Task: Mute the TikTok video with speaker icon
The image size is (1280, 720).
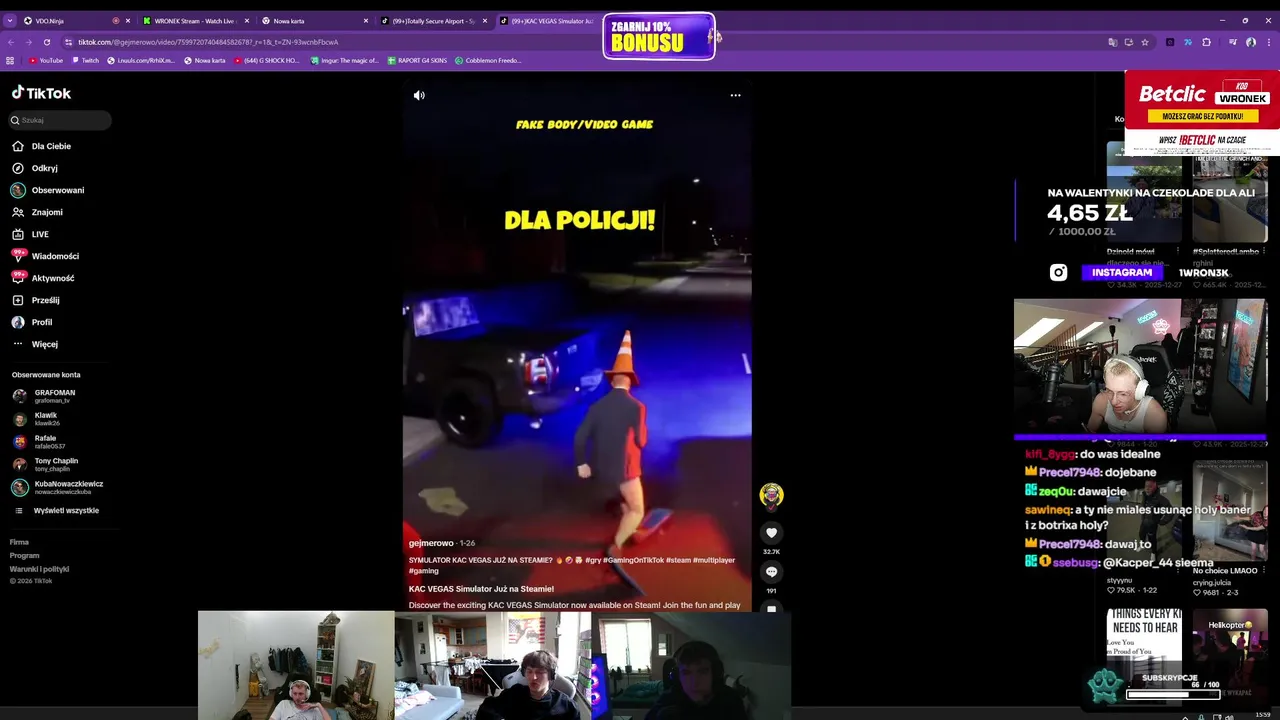Action: [419, 95]
